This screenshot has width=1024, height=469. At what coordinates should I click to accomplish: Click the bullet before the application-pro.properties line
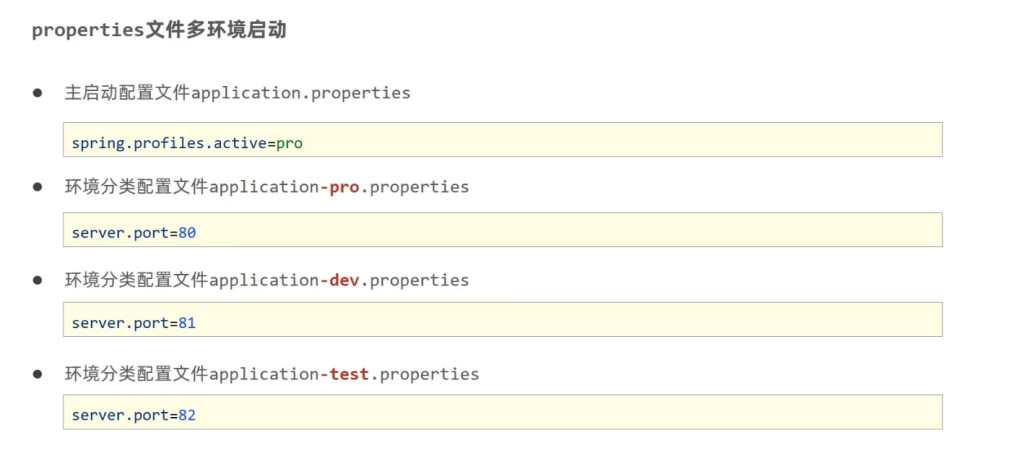click(38, 187)
